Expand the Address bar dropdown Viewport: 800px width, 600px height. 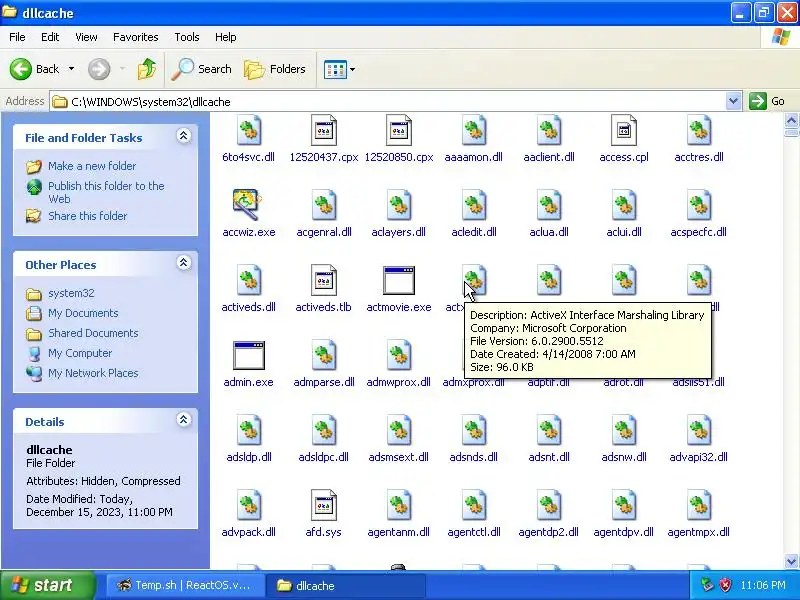pos(733,101)
